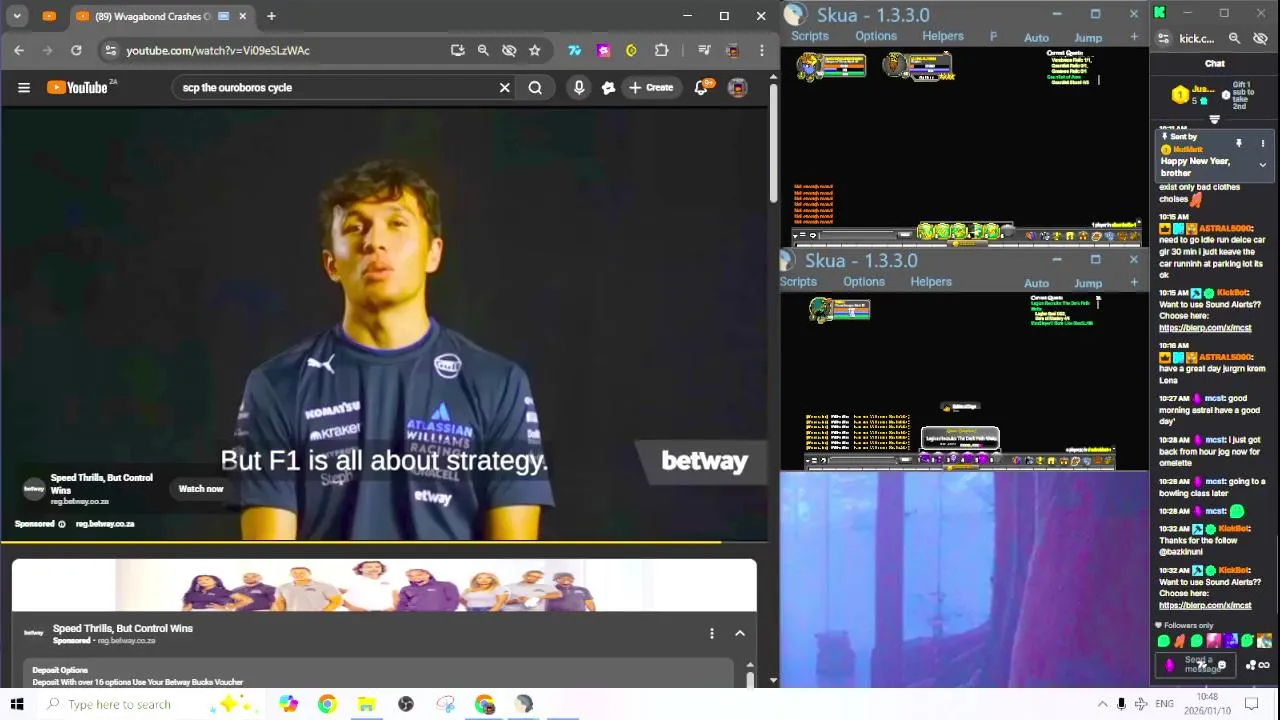1280x720 pixels.
Task: Click Speed Thrills, But Control Wins card title
Action: pos(123,628)
